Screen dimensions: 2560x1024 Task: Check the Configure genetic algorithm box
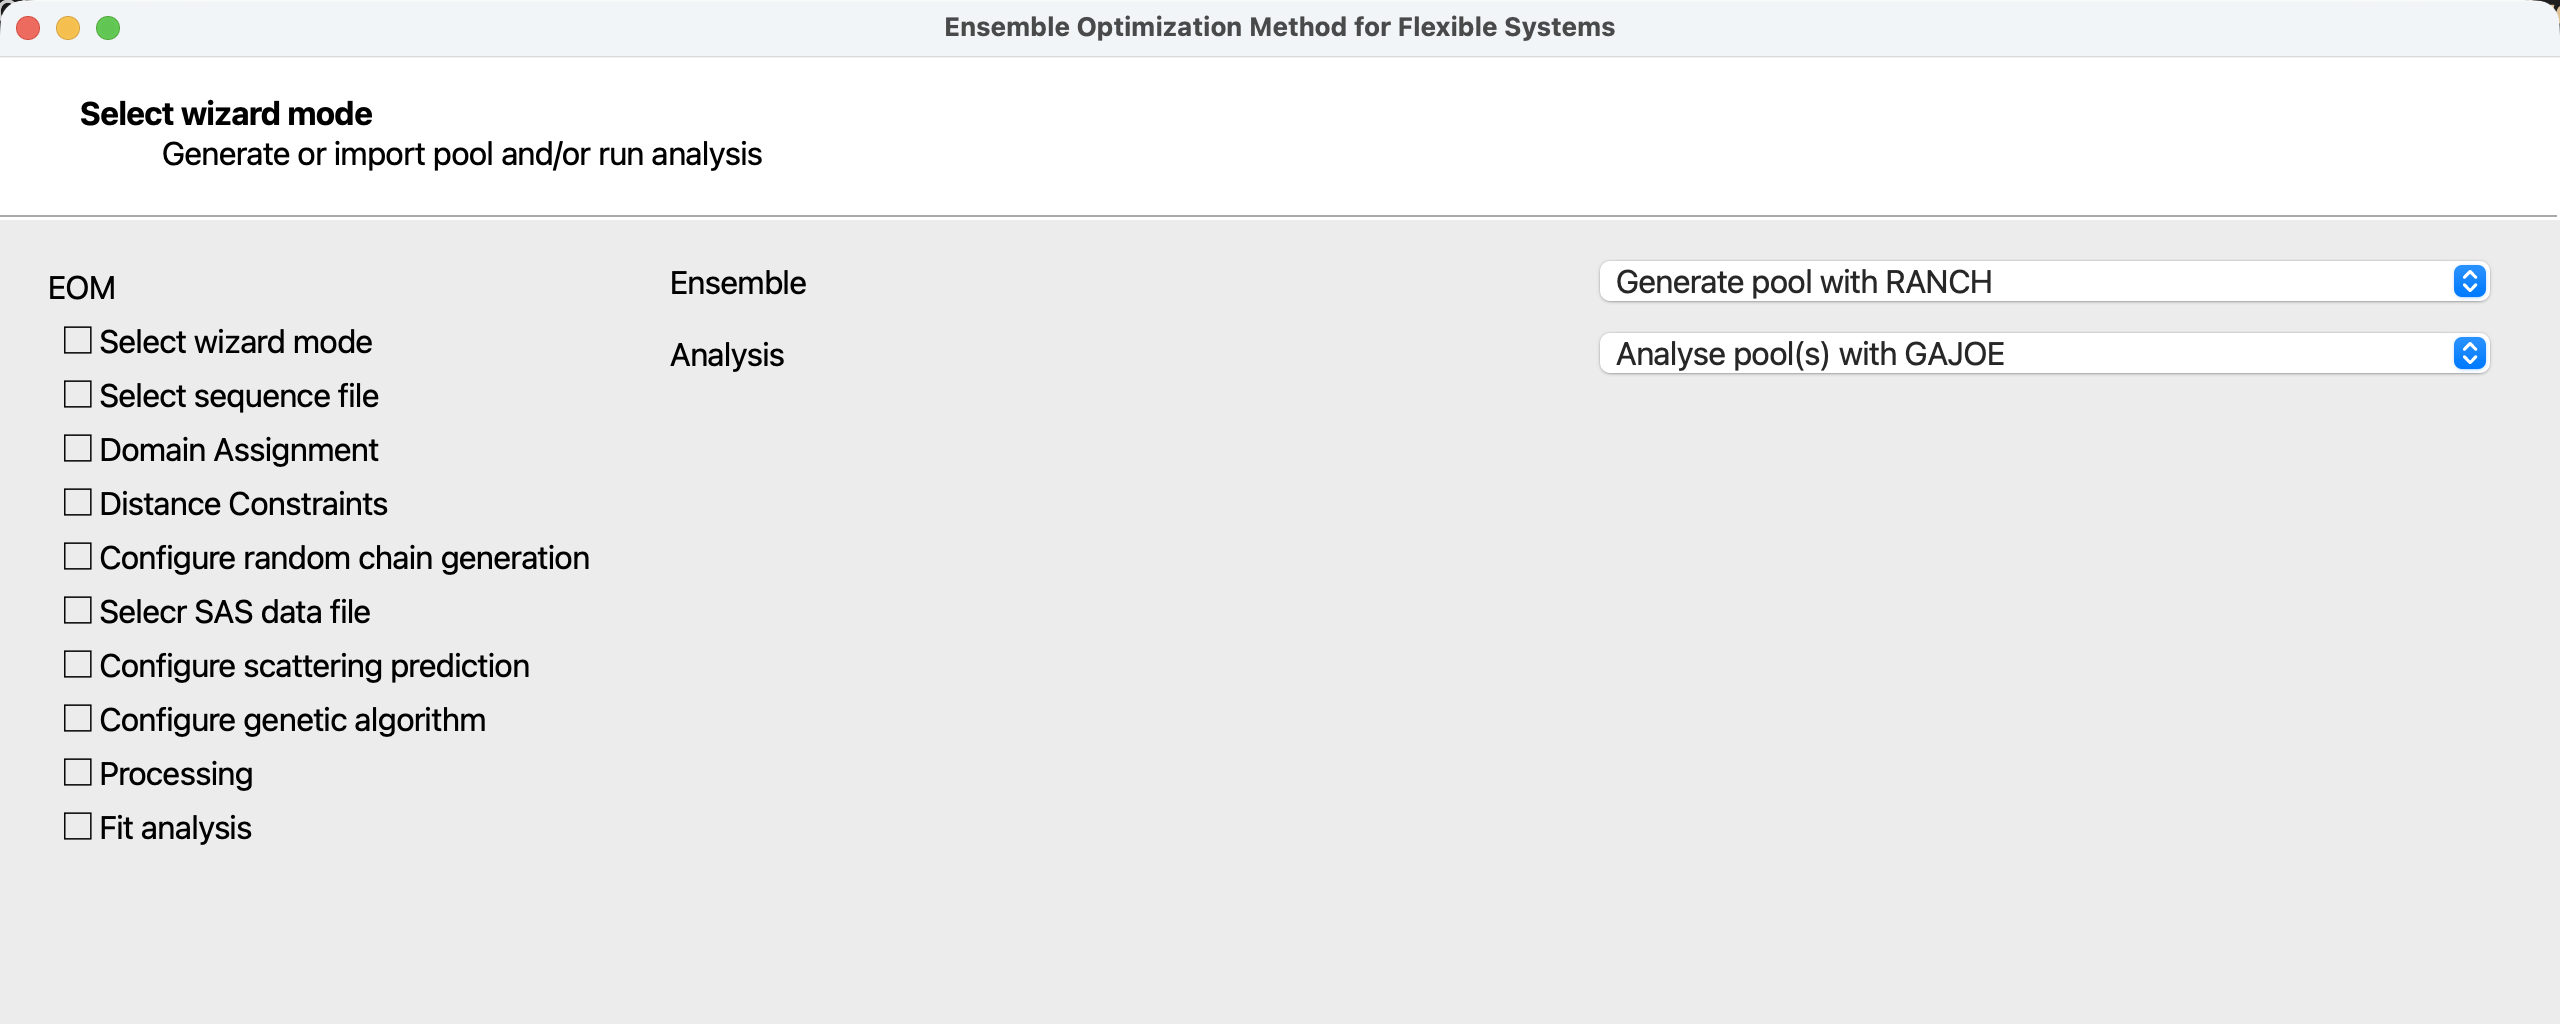pos(78,719)
